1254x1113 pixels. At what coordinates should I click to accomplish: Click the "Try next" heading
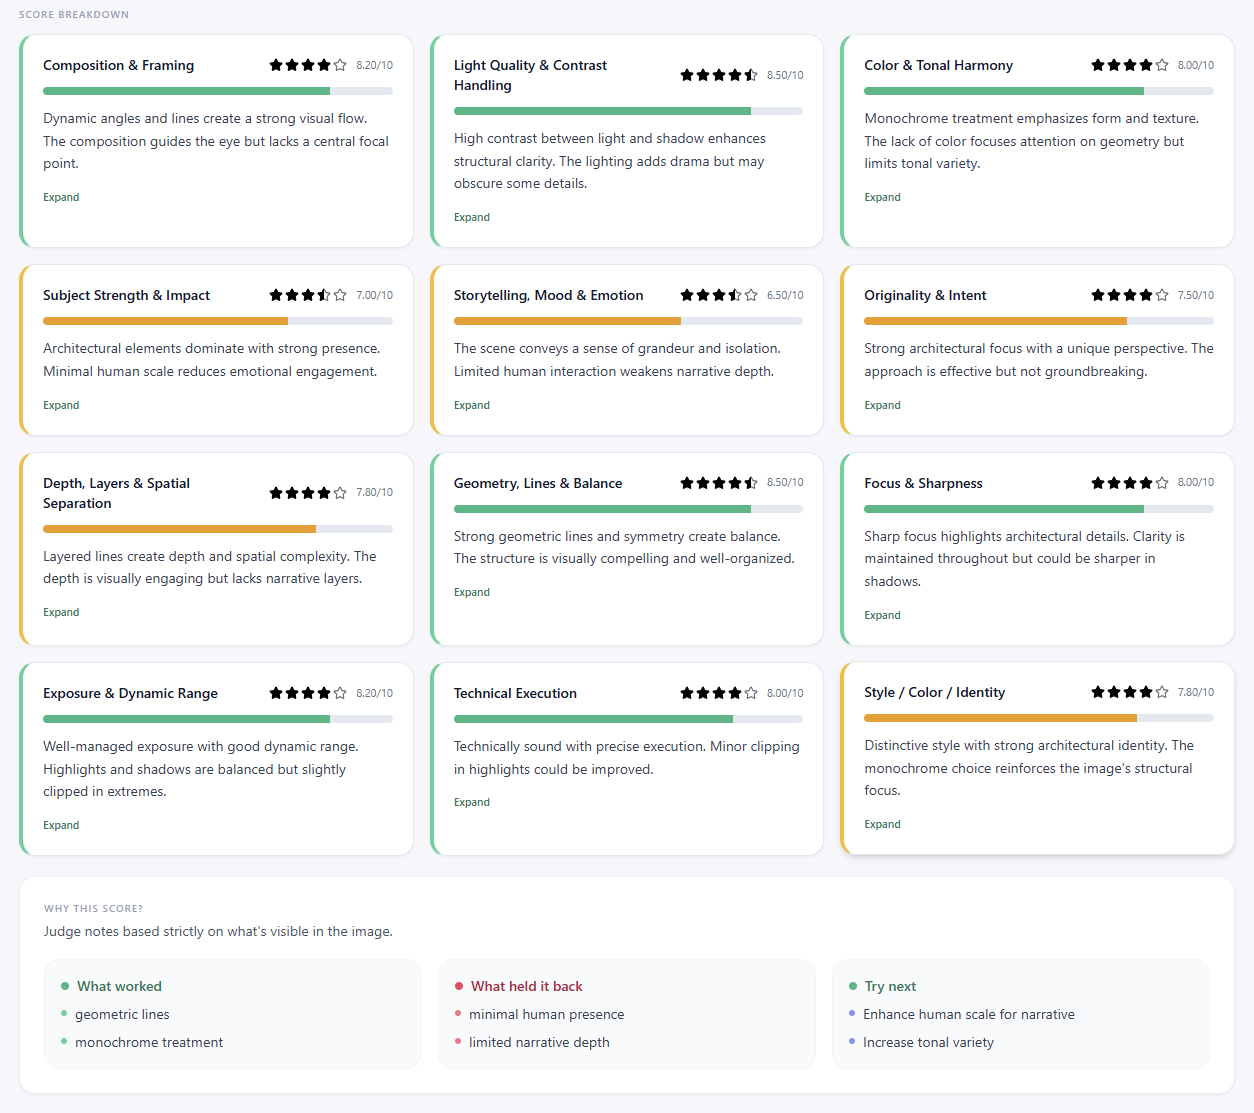click(x=890, y=986)
